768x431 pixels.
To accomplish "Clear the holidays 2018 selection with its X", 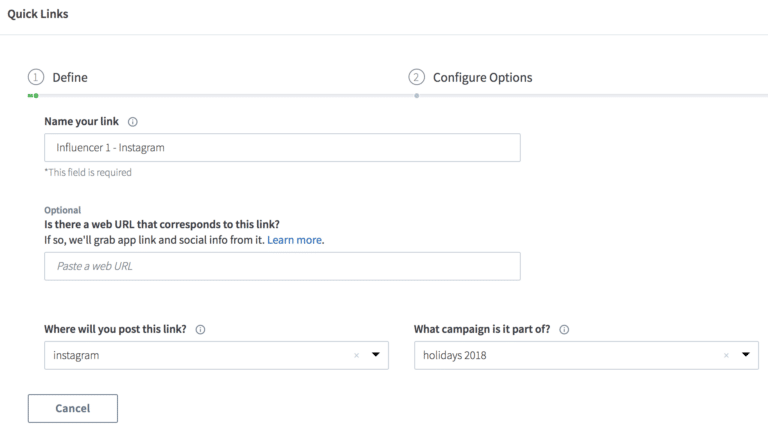I will click(726, 355).
